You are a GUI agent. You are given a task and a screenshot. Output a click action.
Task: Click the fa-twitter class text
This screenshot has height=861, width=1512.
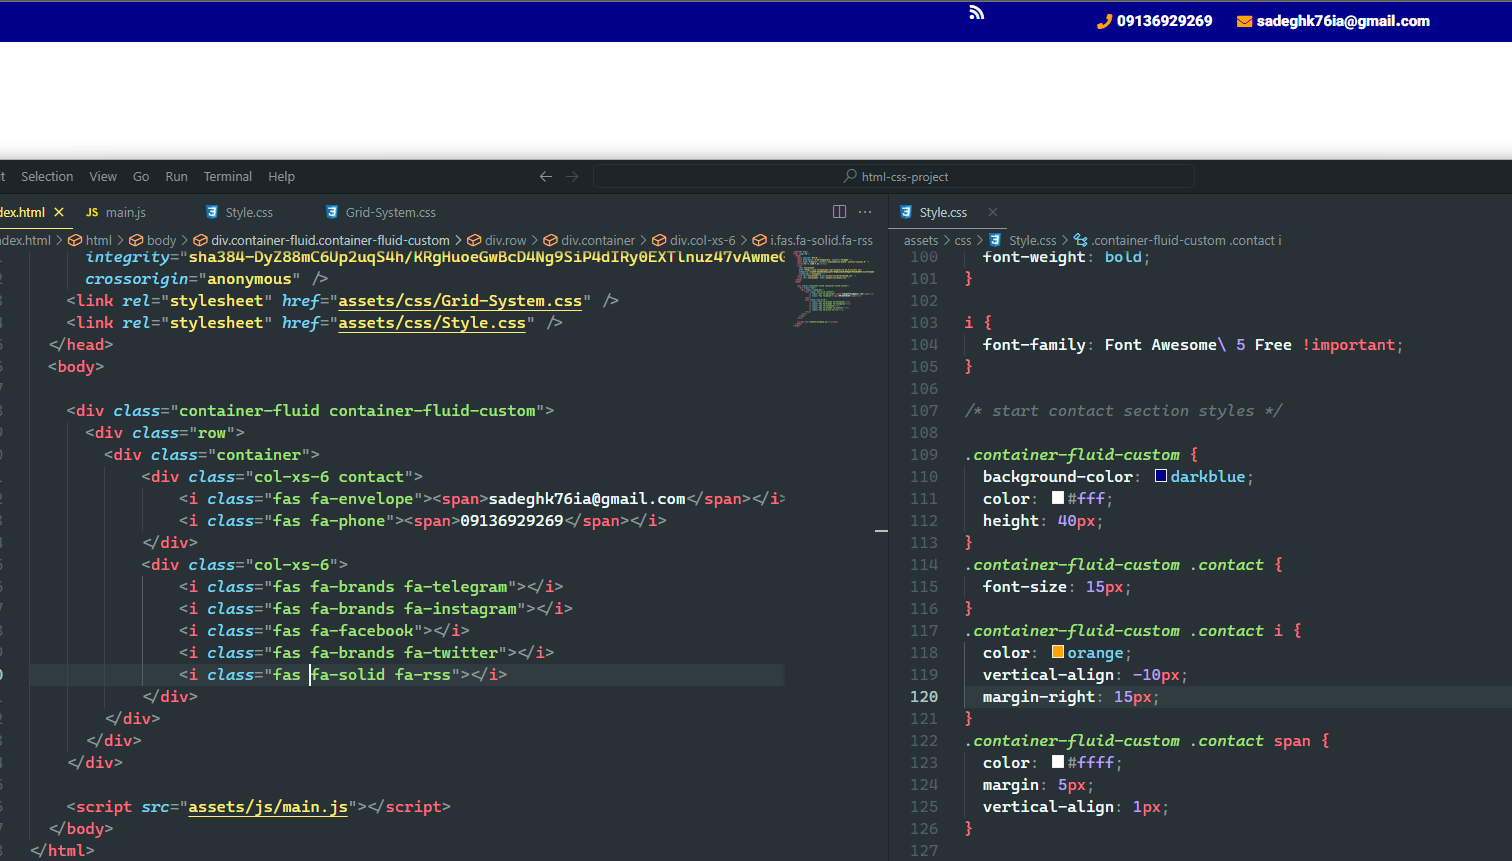pyautogui.click(x=451, y=653)
